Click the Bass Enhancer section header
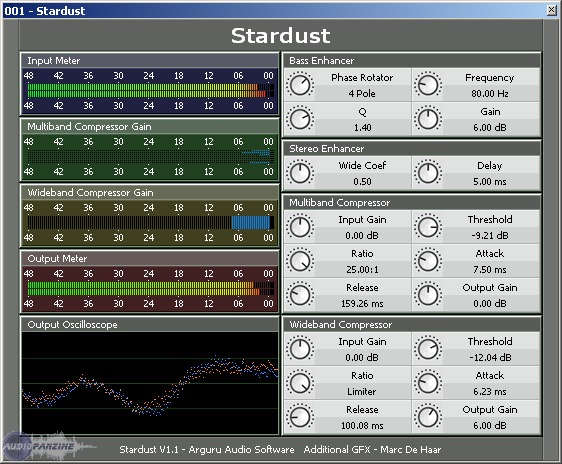 411,61
